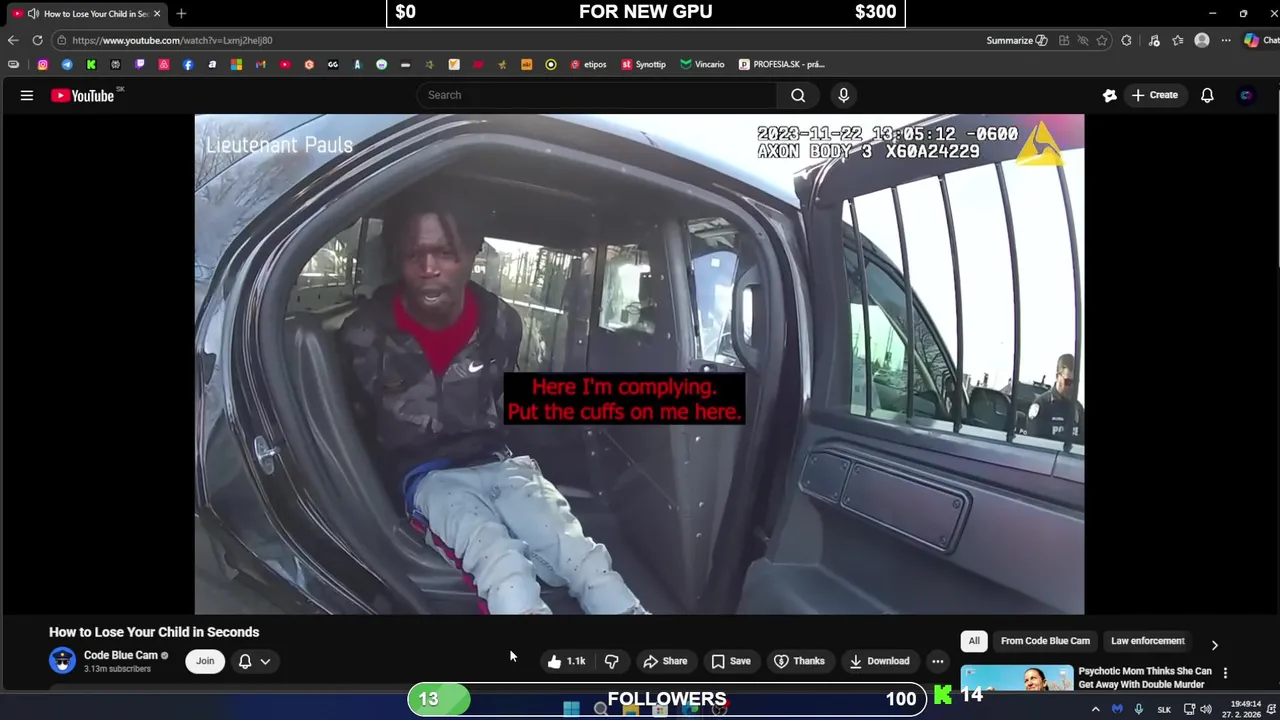Open the Telegram bookmark
This screenshot has height=720, width=1280.
[x=67, y=64]
